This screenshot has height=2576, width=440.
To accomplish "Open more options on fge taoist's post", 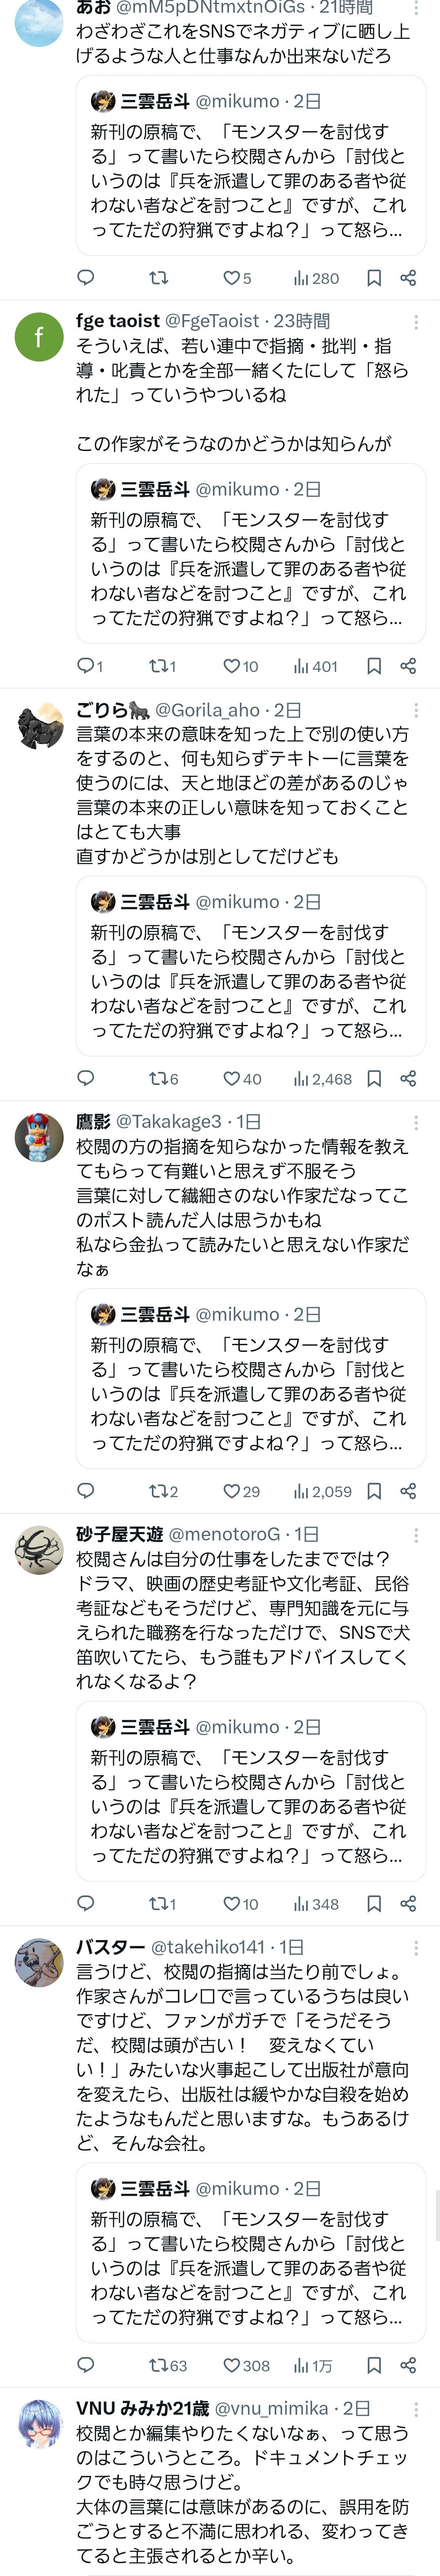I will click(416, 322).
